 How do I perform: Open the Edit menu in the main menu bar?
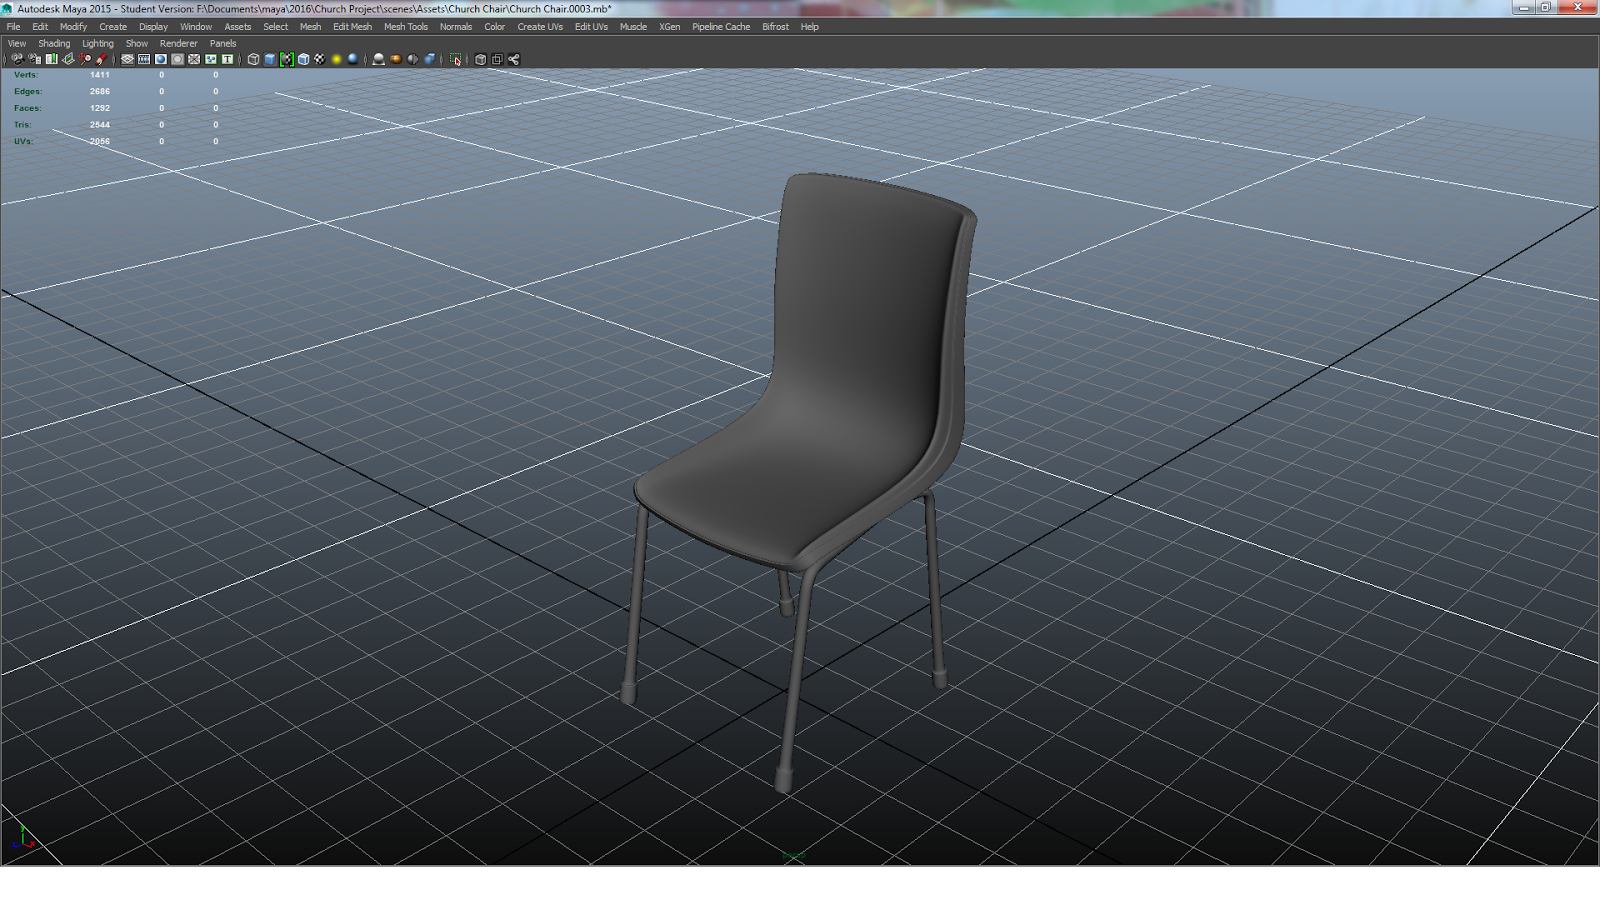click(40, 27)
